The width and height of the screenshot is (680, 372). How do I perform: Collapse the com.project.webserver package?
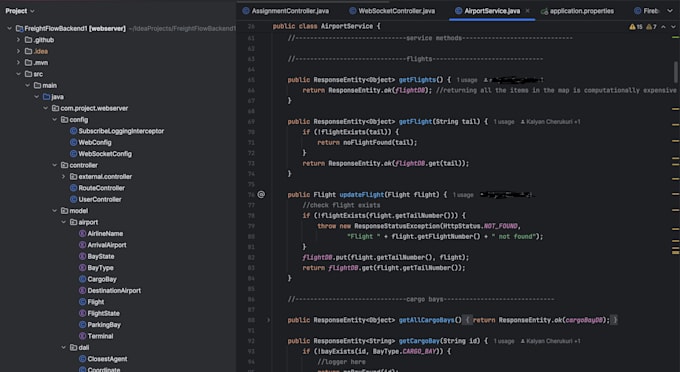point(46,108)
